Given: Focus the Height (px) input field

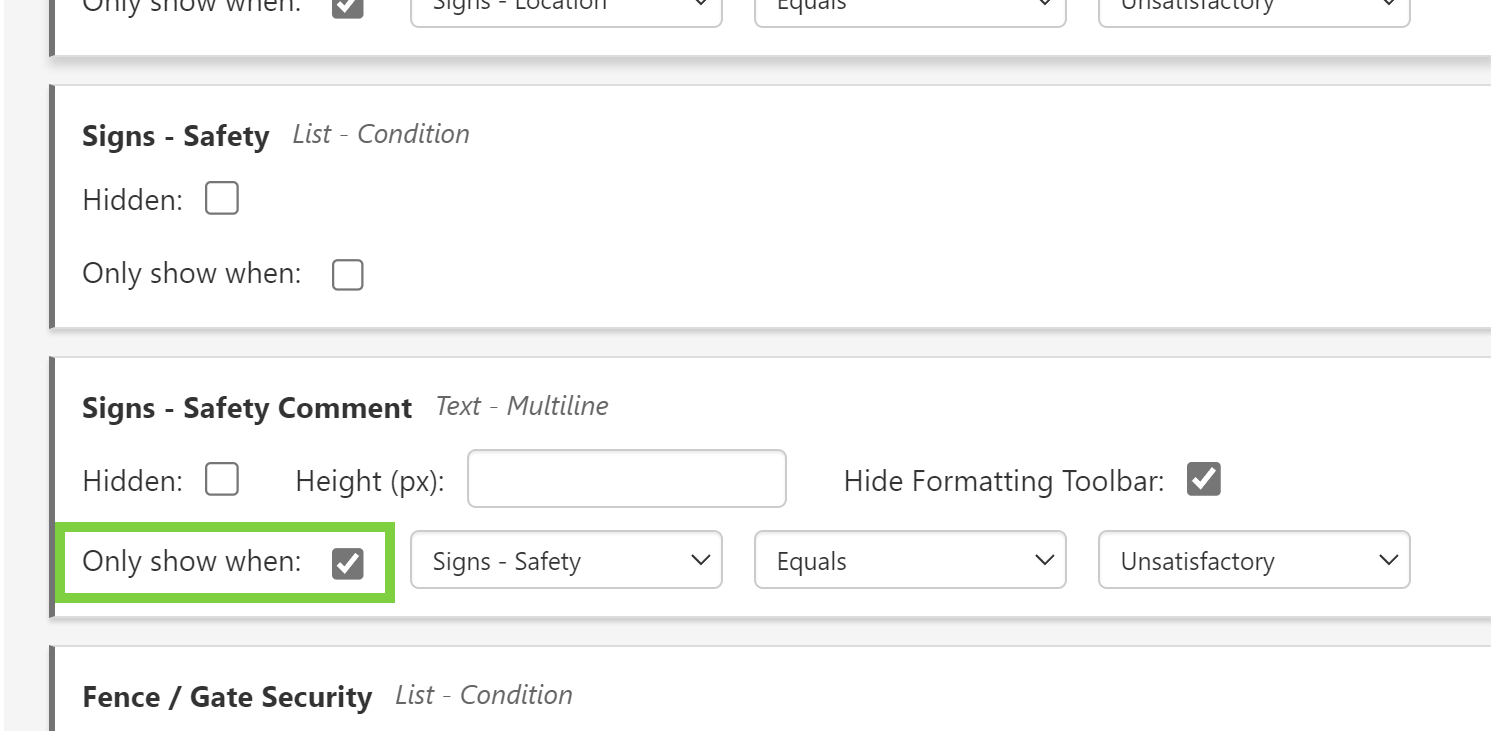Looking at the screenshot, I should point(627,480).
